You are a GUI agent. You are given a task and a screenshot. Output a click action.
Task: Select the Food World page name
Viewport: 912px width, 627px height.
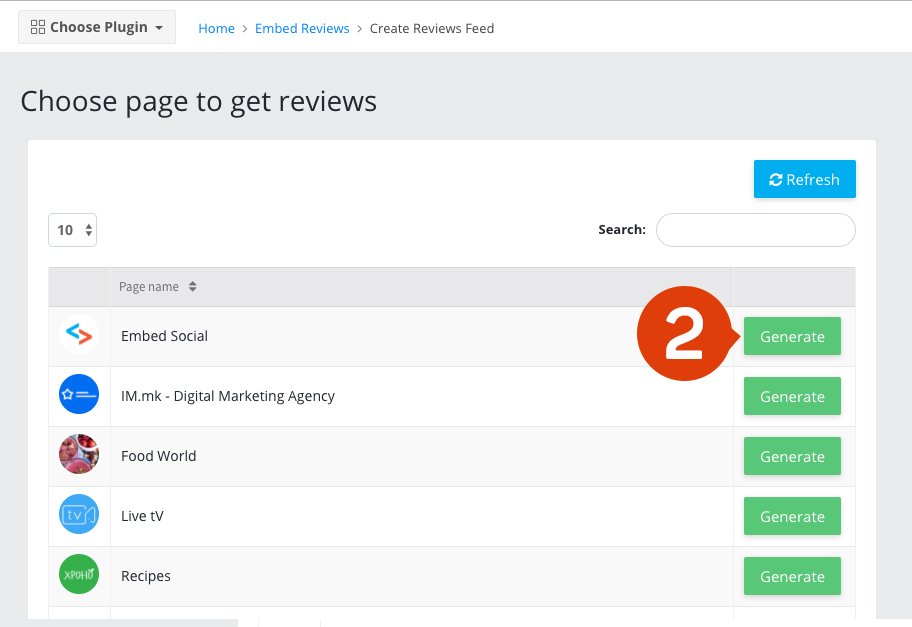pos(158,456)
